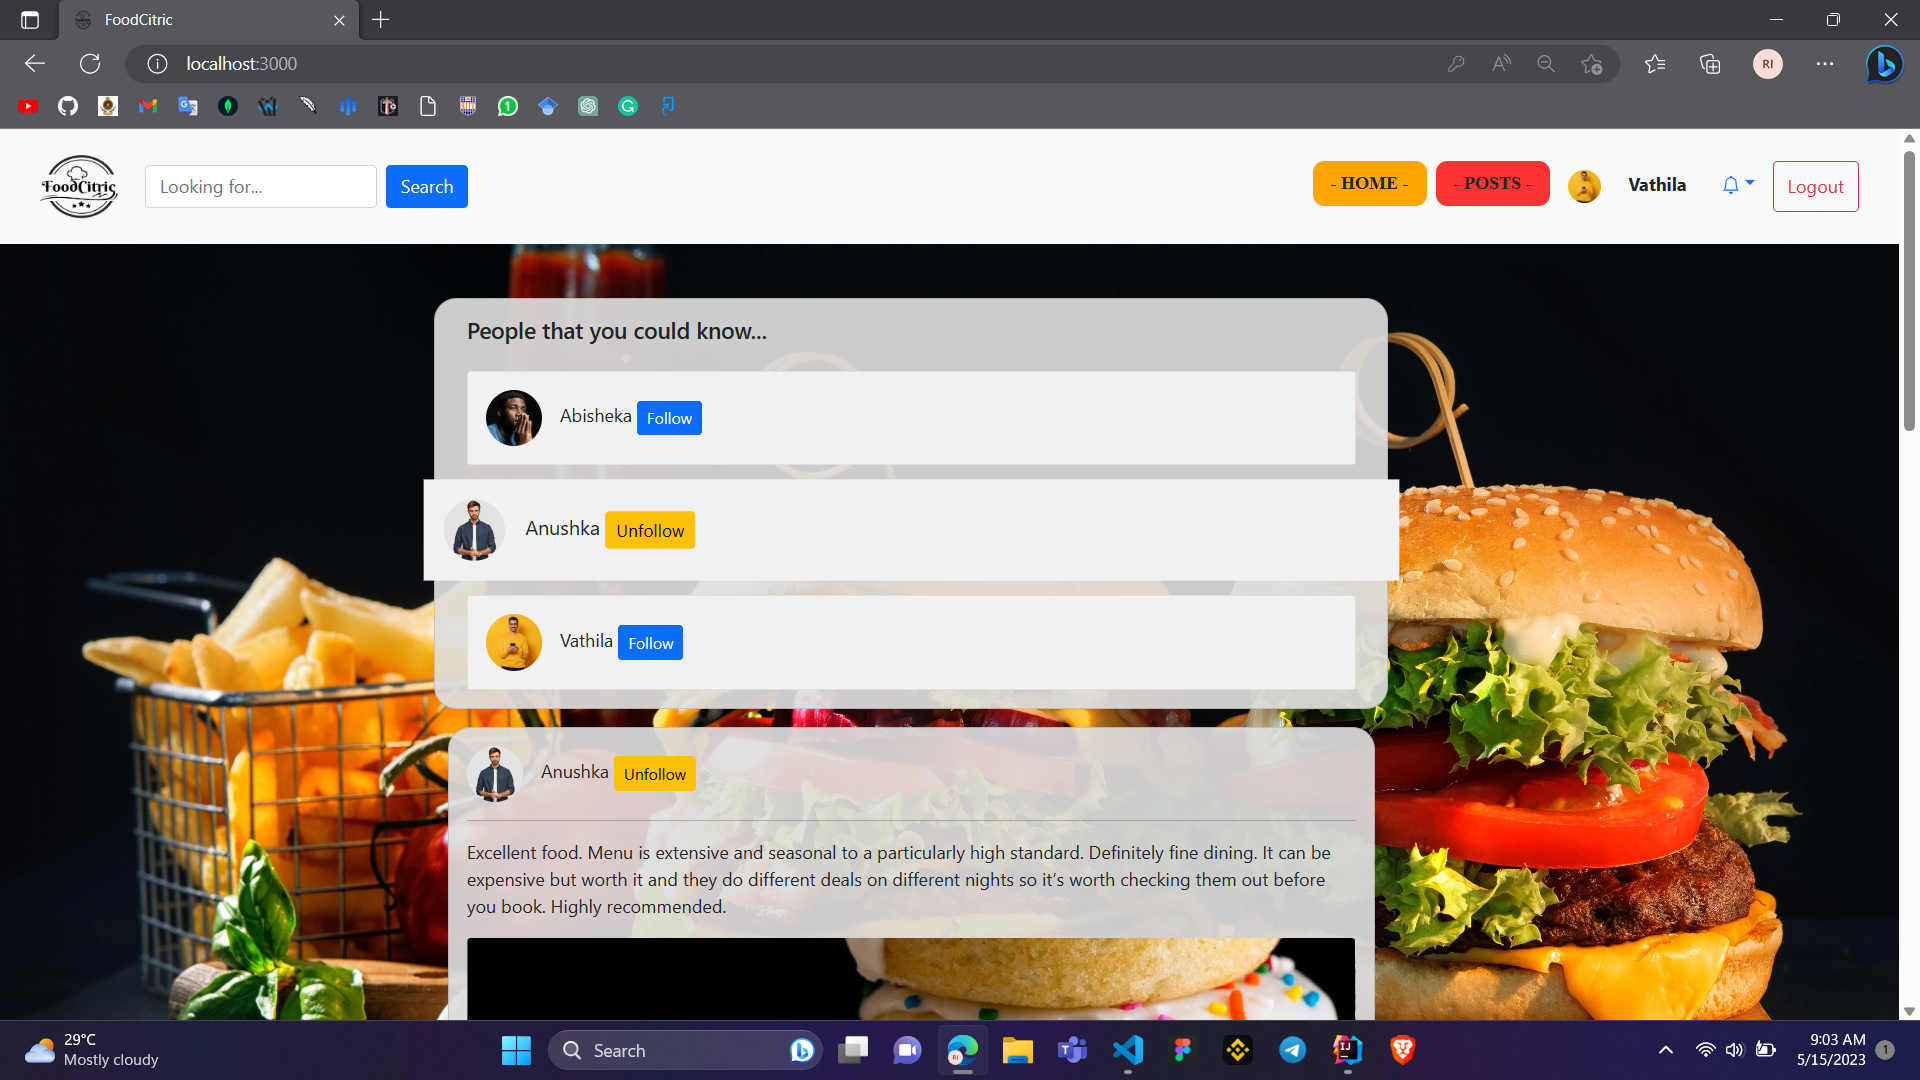Viewport: 1920px width, 1080px height.
Task: Go to the HOME page
Action: 1369,184
